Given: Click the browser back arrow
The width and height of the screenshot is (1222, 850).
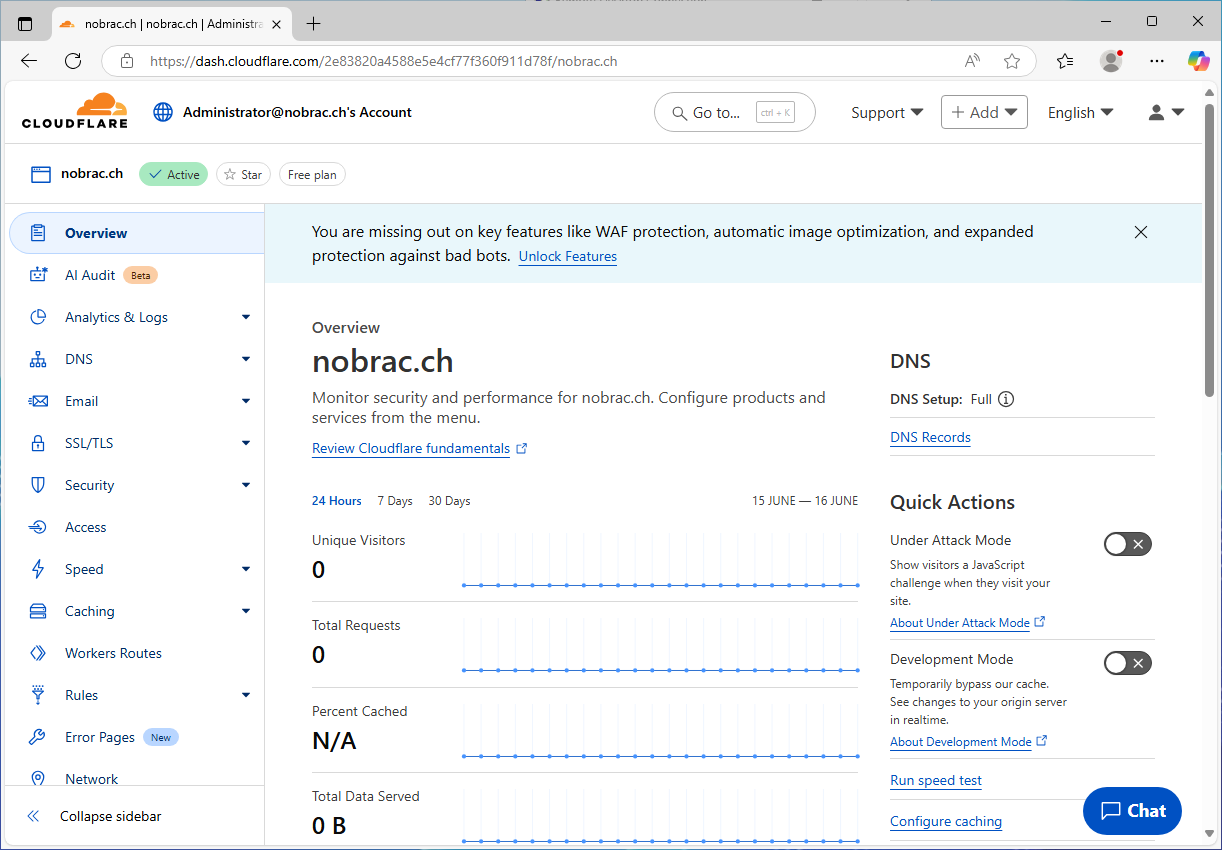Looking at the screenshot, I should pos(28,61).
